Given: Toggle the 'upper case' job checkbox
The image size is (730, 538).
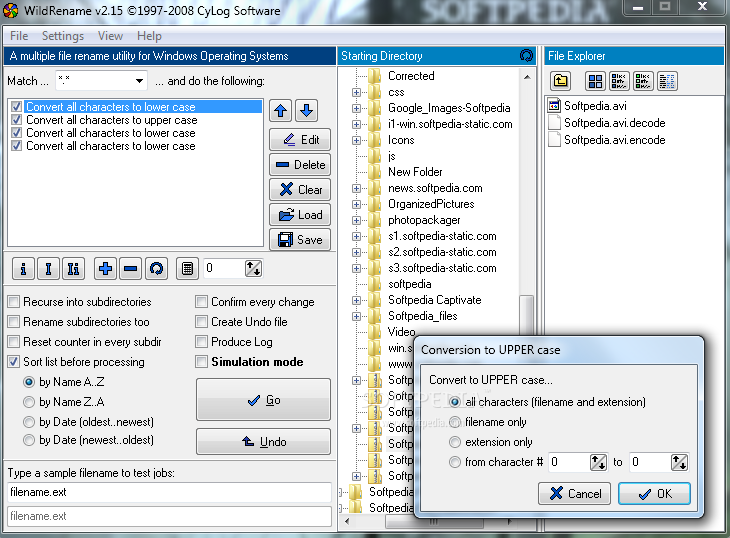Looking at the screenshot, I should [x=17, y=120].
